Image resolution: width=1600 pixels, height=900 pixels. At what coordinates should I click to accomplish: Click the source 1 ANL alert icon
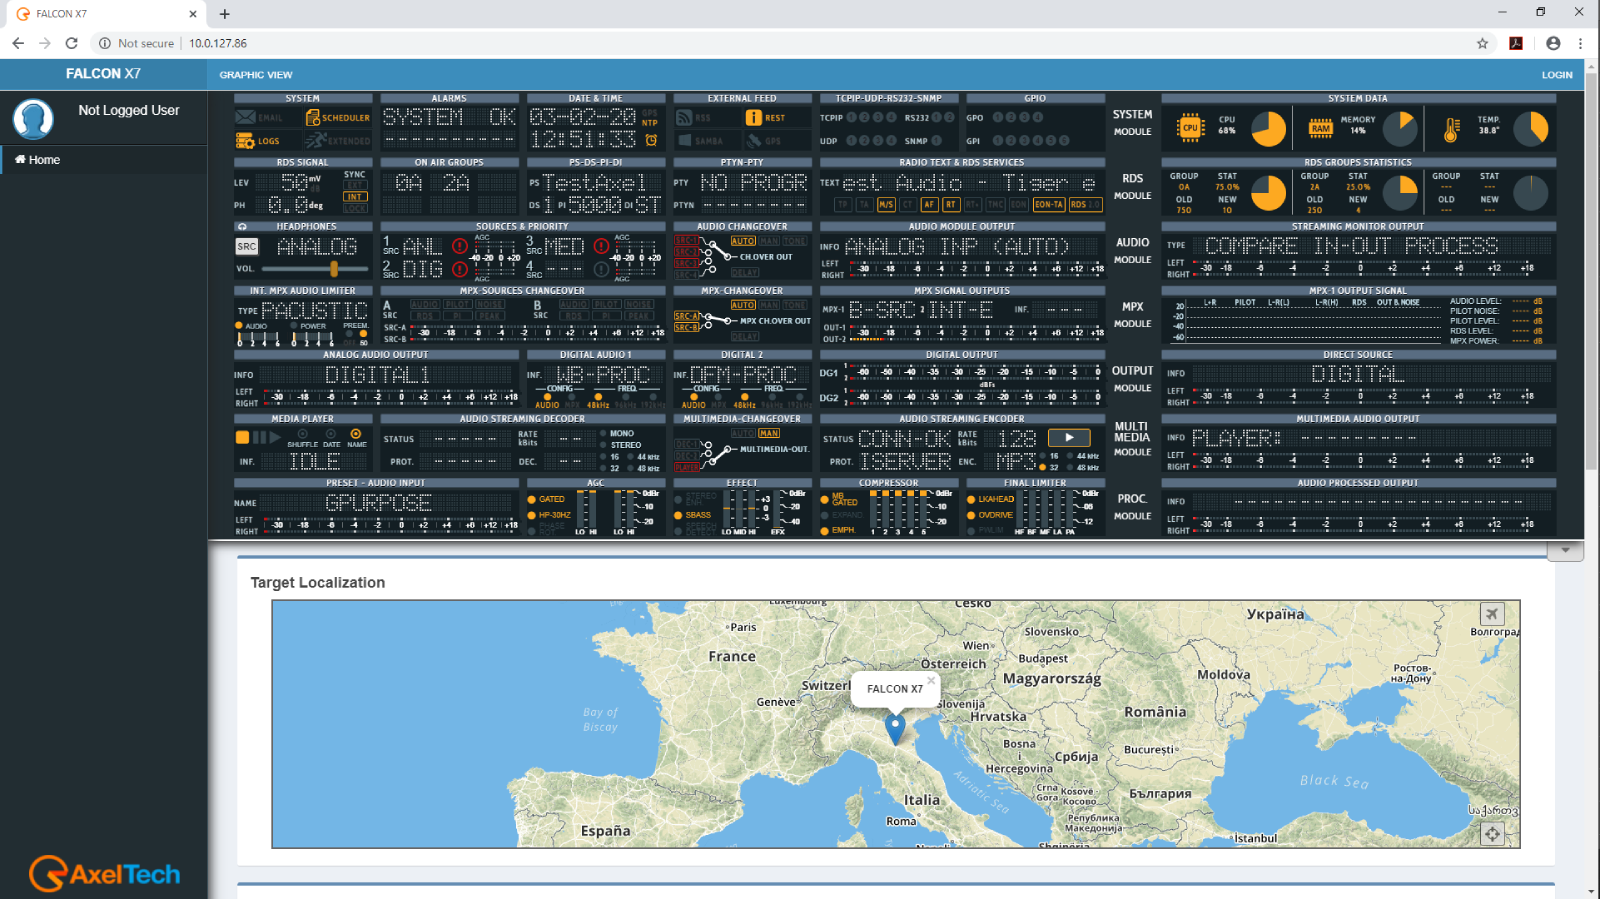click(x=459, y=246)
